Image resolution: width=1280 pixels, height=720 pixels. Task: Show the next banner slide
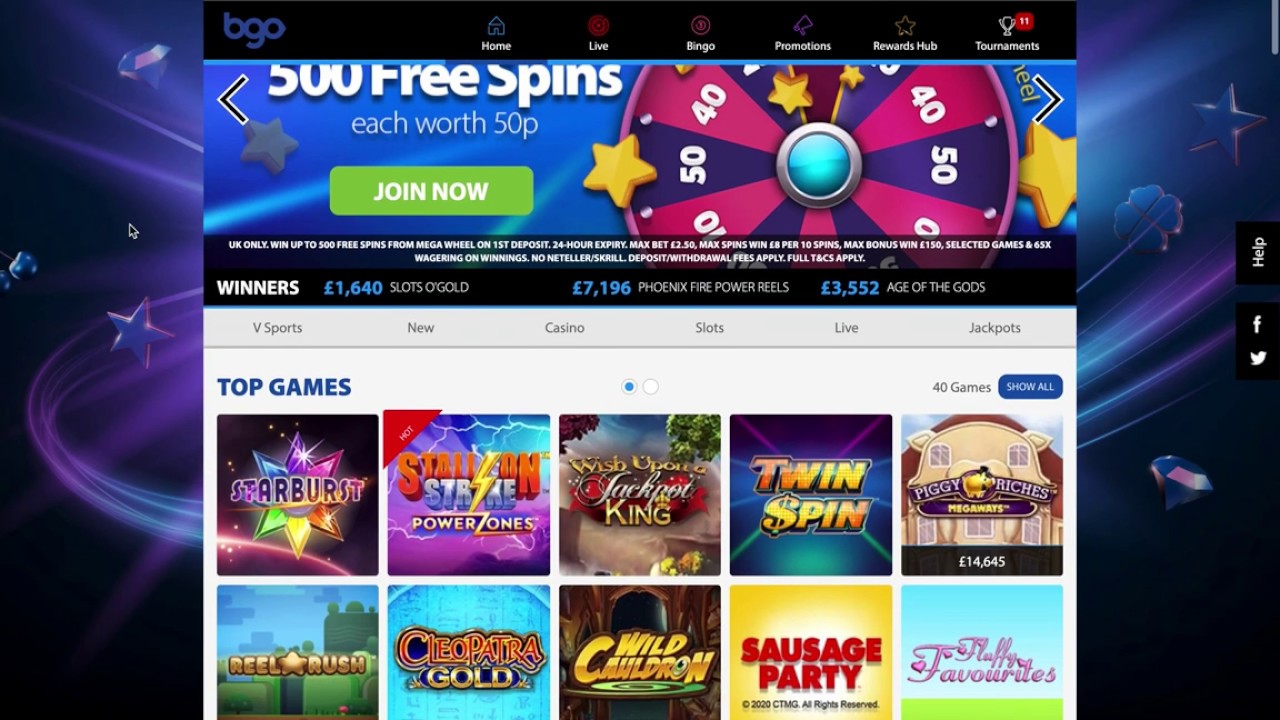tap(1047, 99)
